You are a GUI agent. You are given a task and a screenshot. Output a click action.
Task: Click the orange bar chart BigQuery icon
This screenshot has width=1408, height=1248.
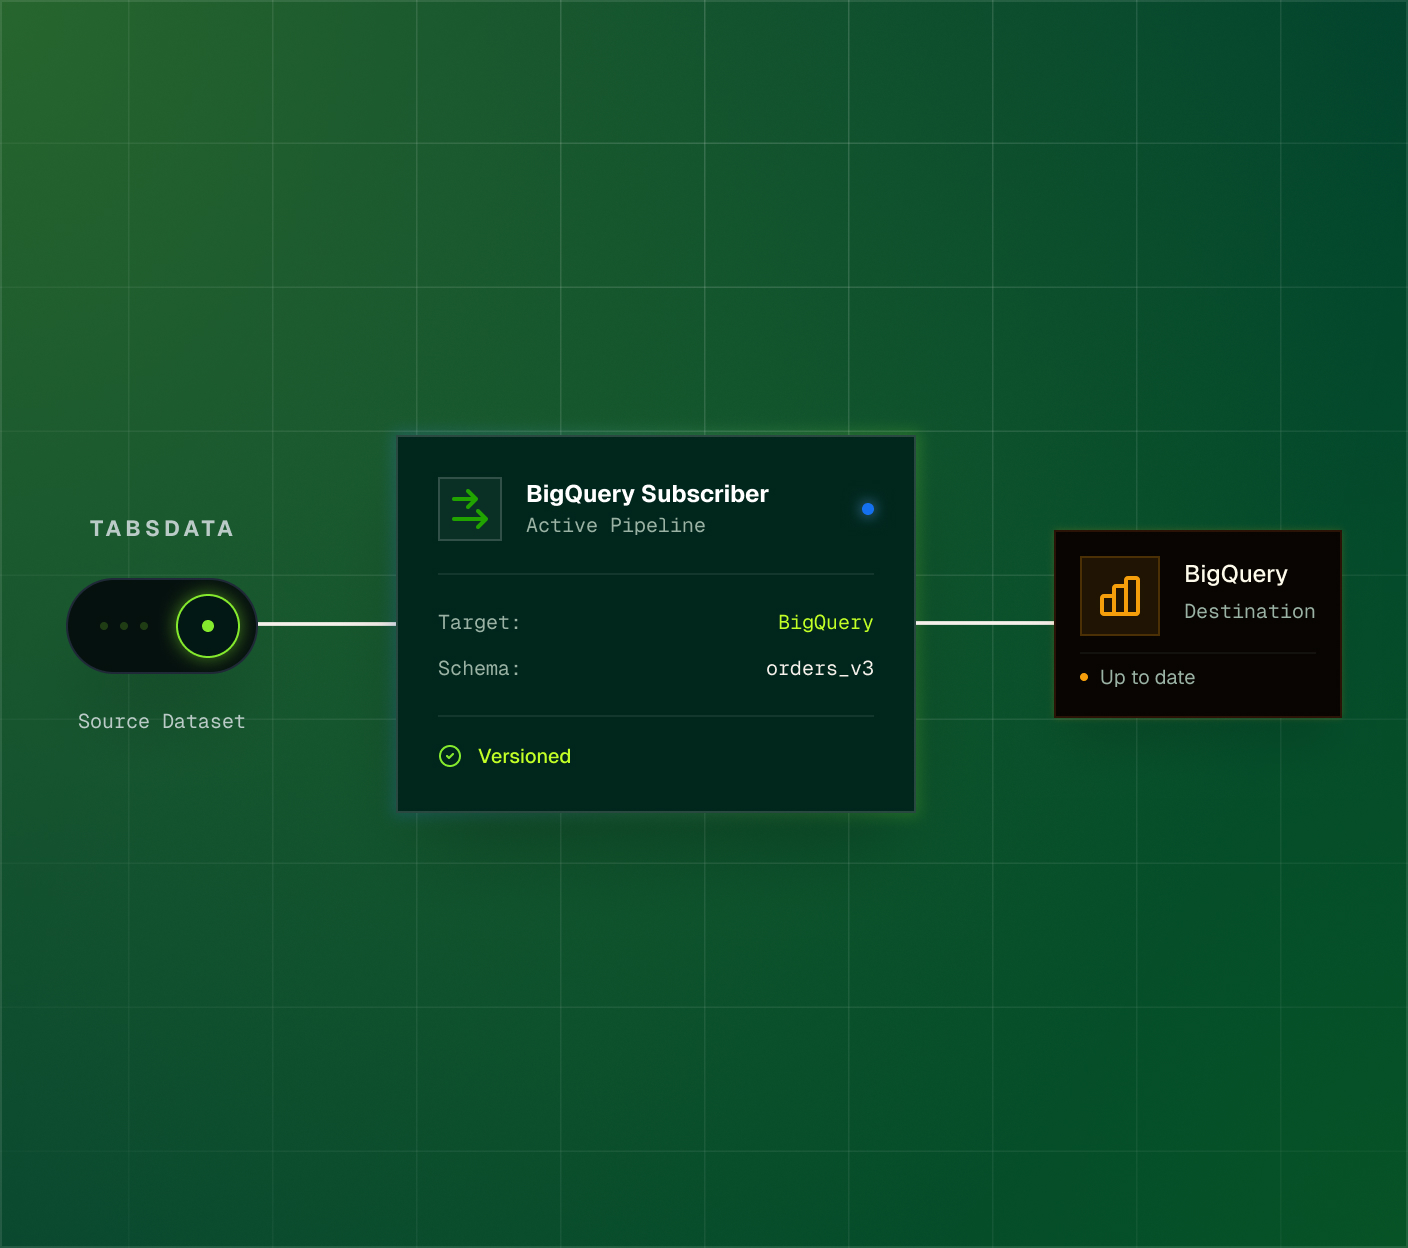pos(1120,596)
